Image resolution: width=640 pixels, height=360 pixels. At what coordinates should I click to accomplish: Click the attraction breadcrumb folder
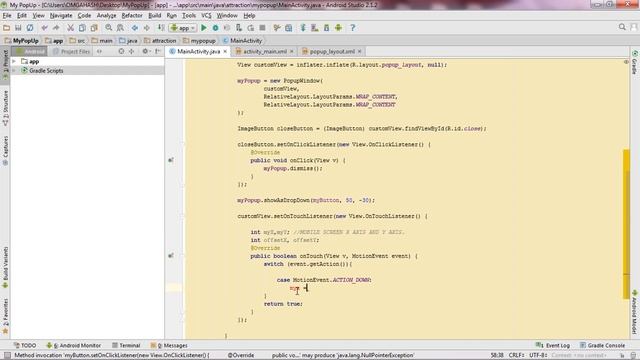pyautogui.click(x=160, y=41)
